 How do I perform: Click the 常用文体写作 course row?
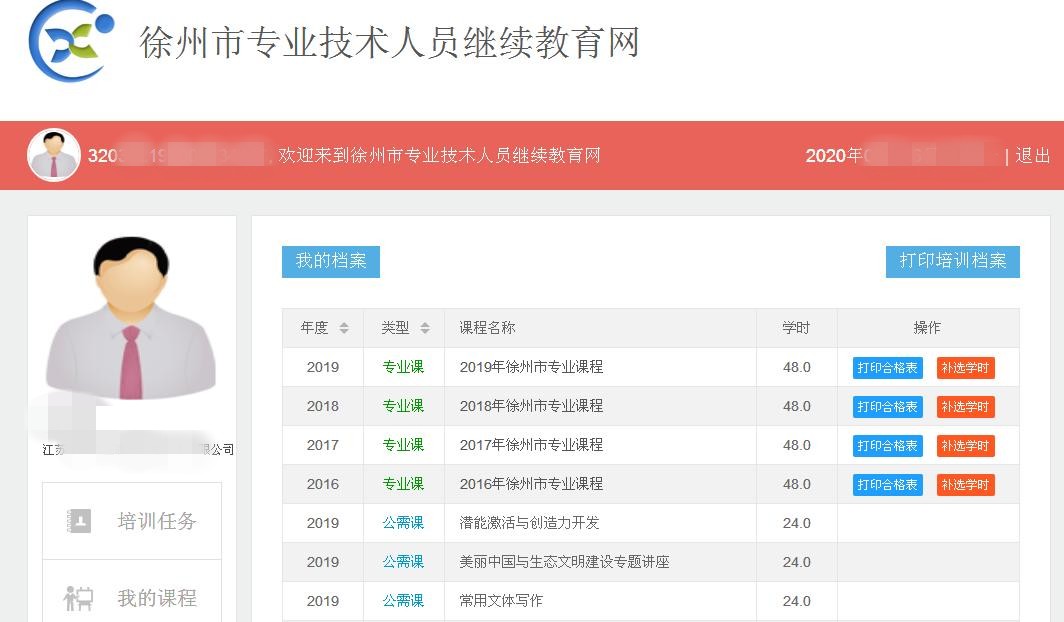(501, 601)
